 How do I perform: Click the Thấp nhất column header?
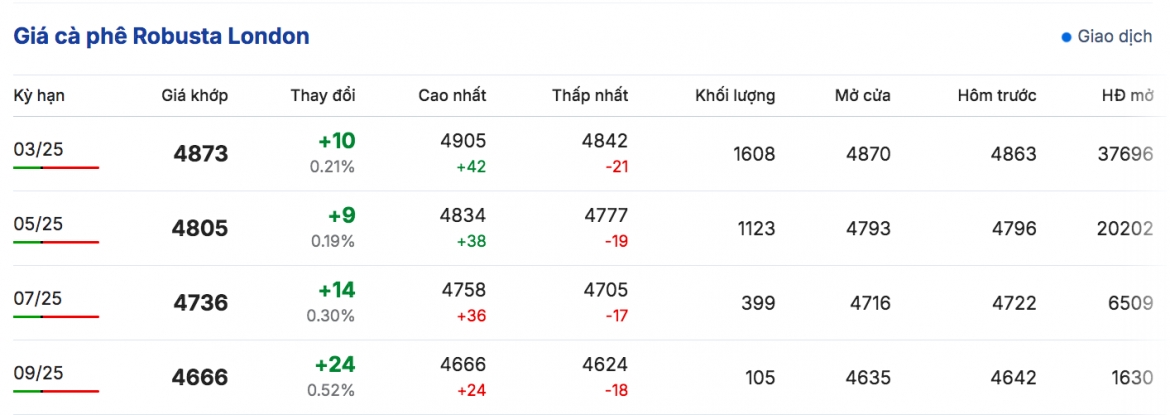(590, 96)
